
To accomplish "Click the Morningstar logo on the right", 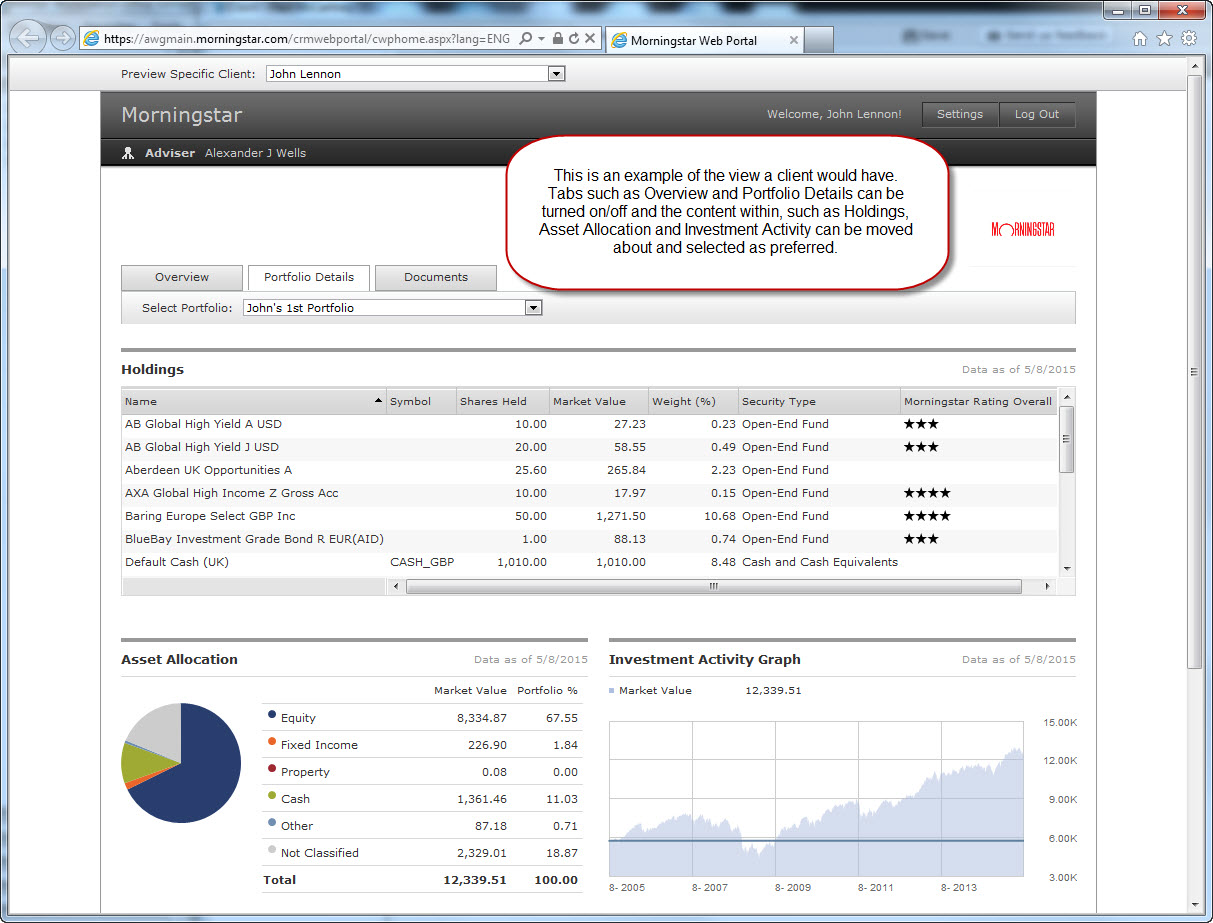I will [1022, 229].
